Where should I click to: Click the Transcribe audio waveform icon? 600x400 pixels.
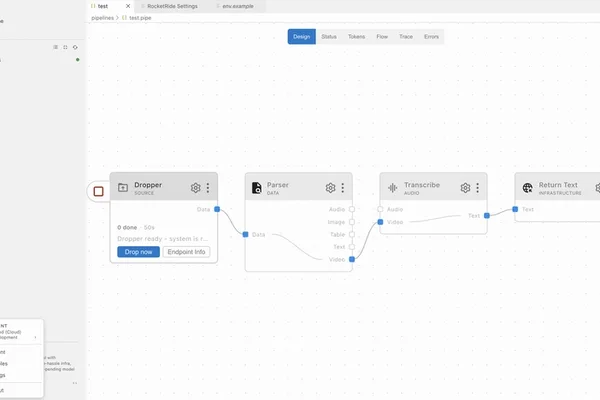393,188
